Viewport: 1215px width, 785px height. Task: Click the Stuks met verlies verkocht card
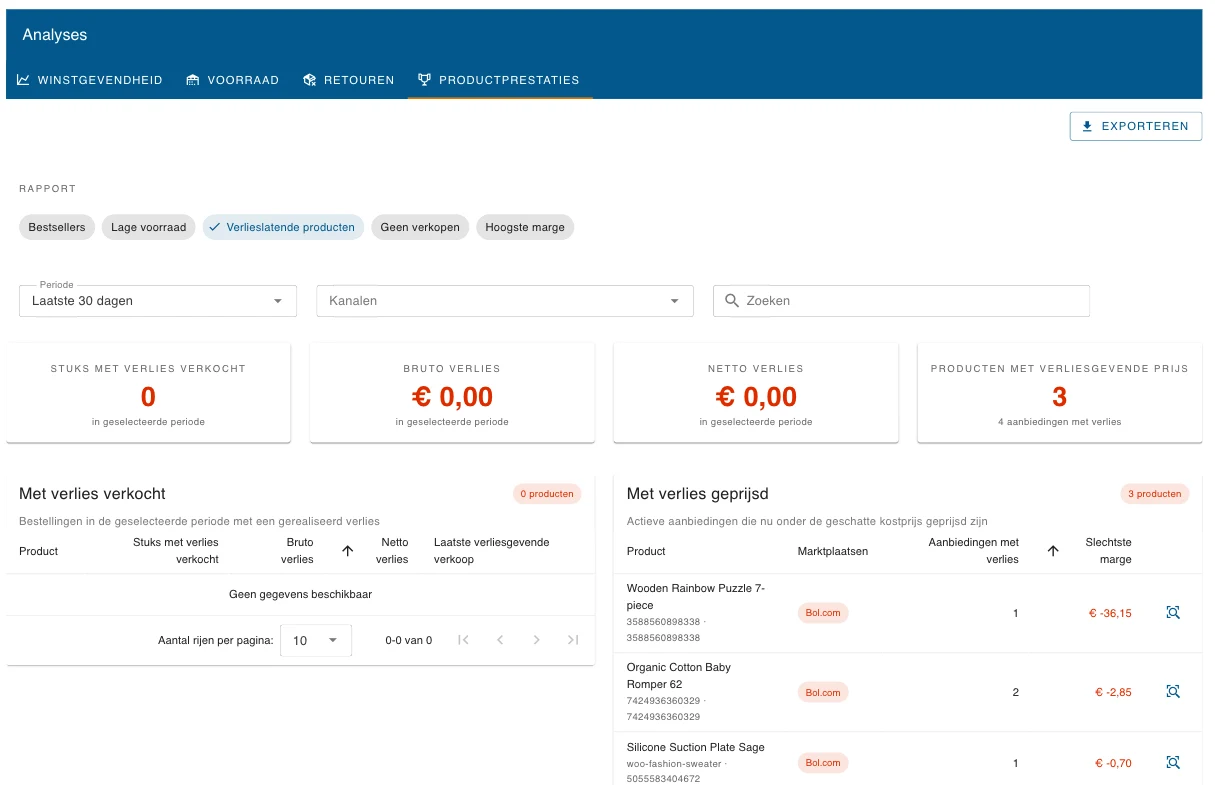pyautogui.click(x=148, y=393)
